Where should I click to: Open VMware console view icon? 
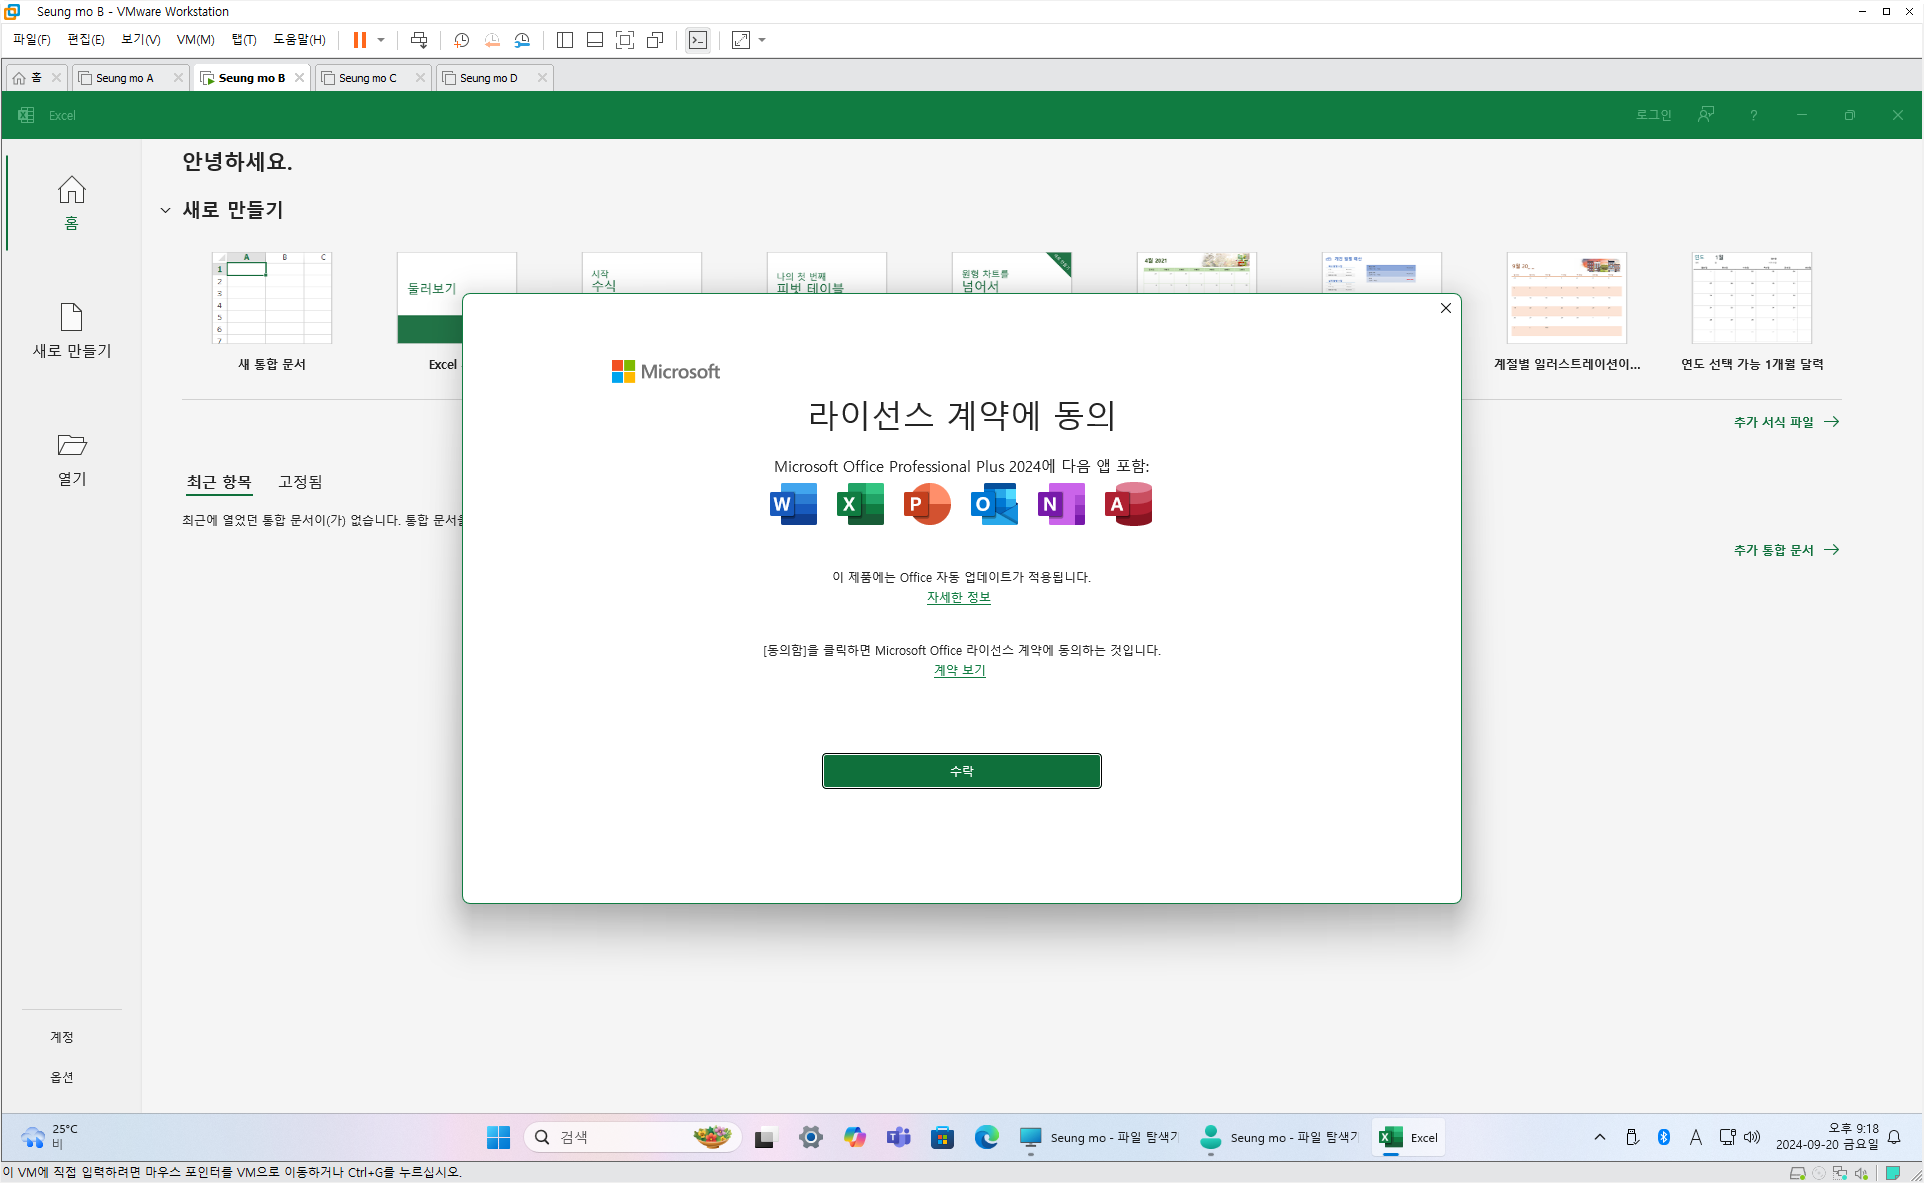pyautogui.click(x=698, y=40)
